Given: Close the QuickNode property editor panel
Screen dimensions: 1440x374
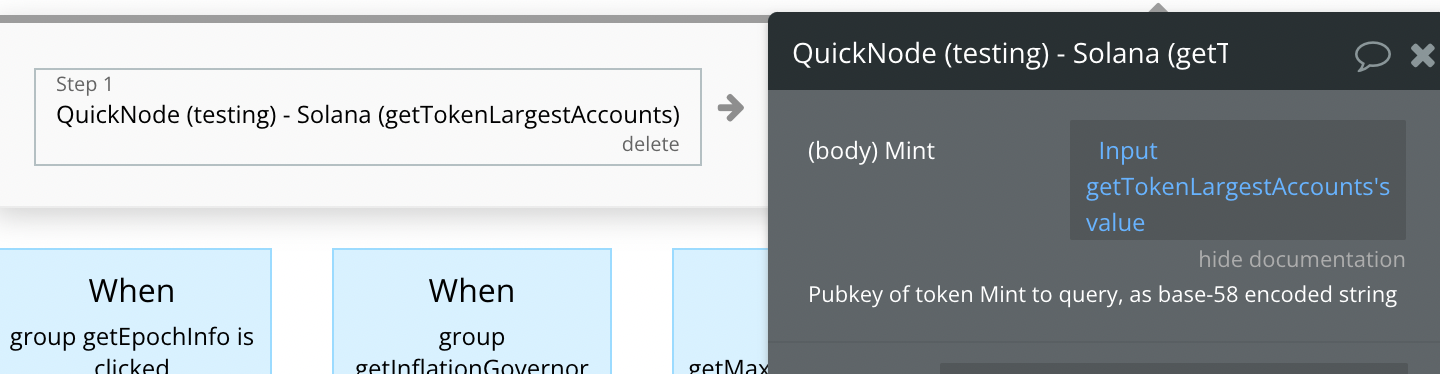Looking at the screenshot, I should 1422,55.
